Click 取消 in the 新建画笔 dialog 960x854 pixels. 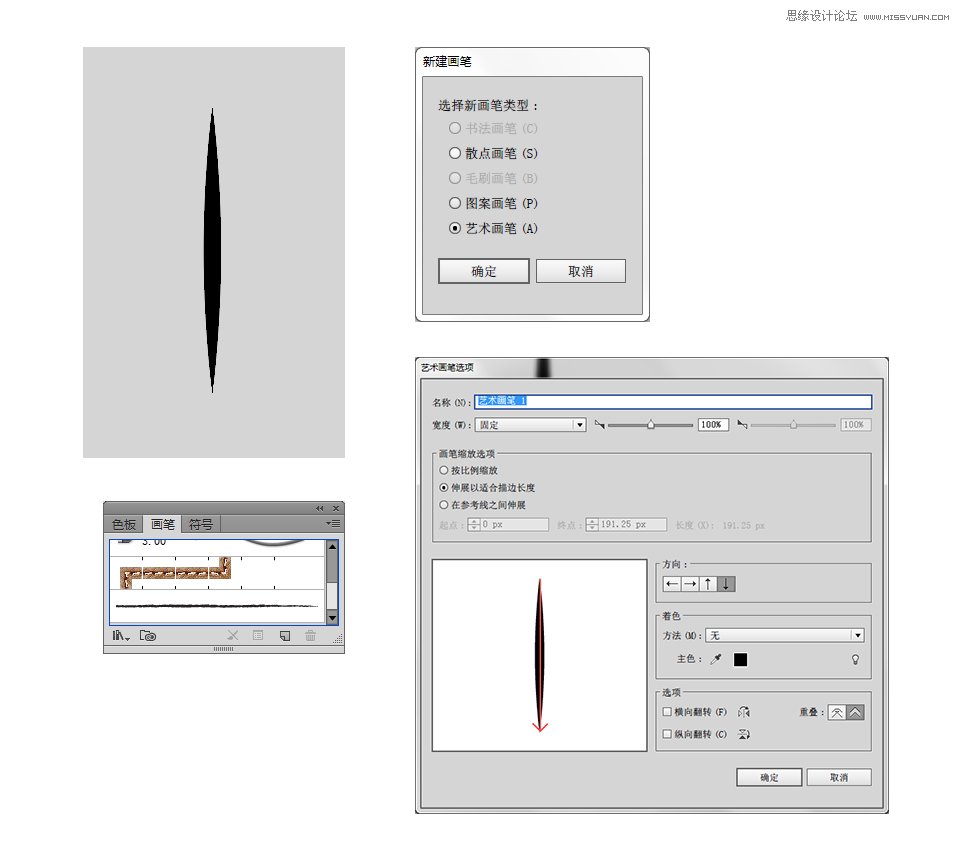581,271
